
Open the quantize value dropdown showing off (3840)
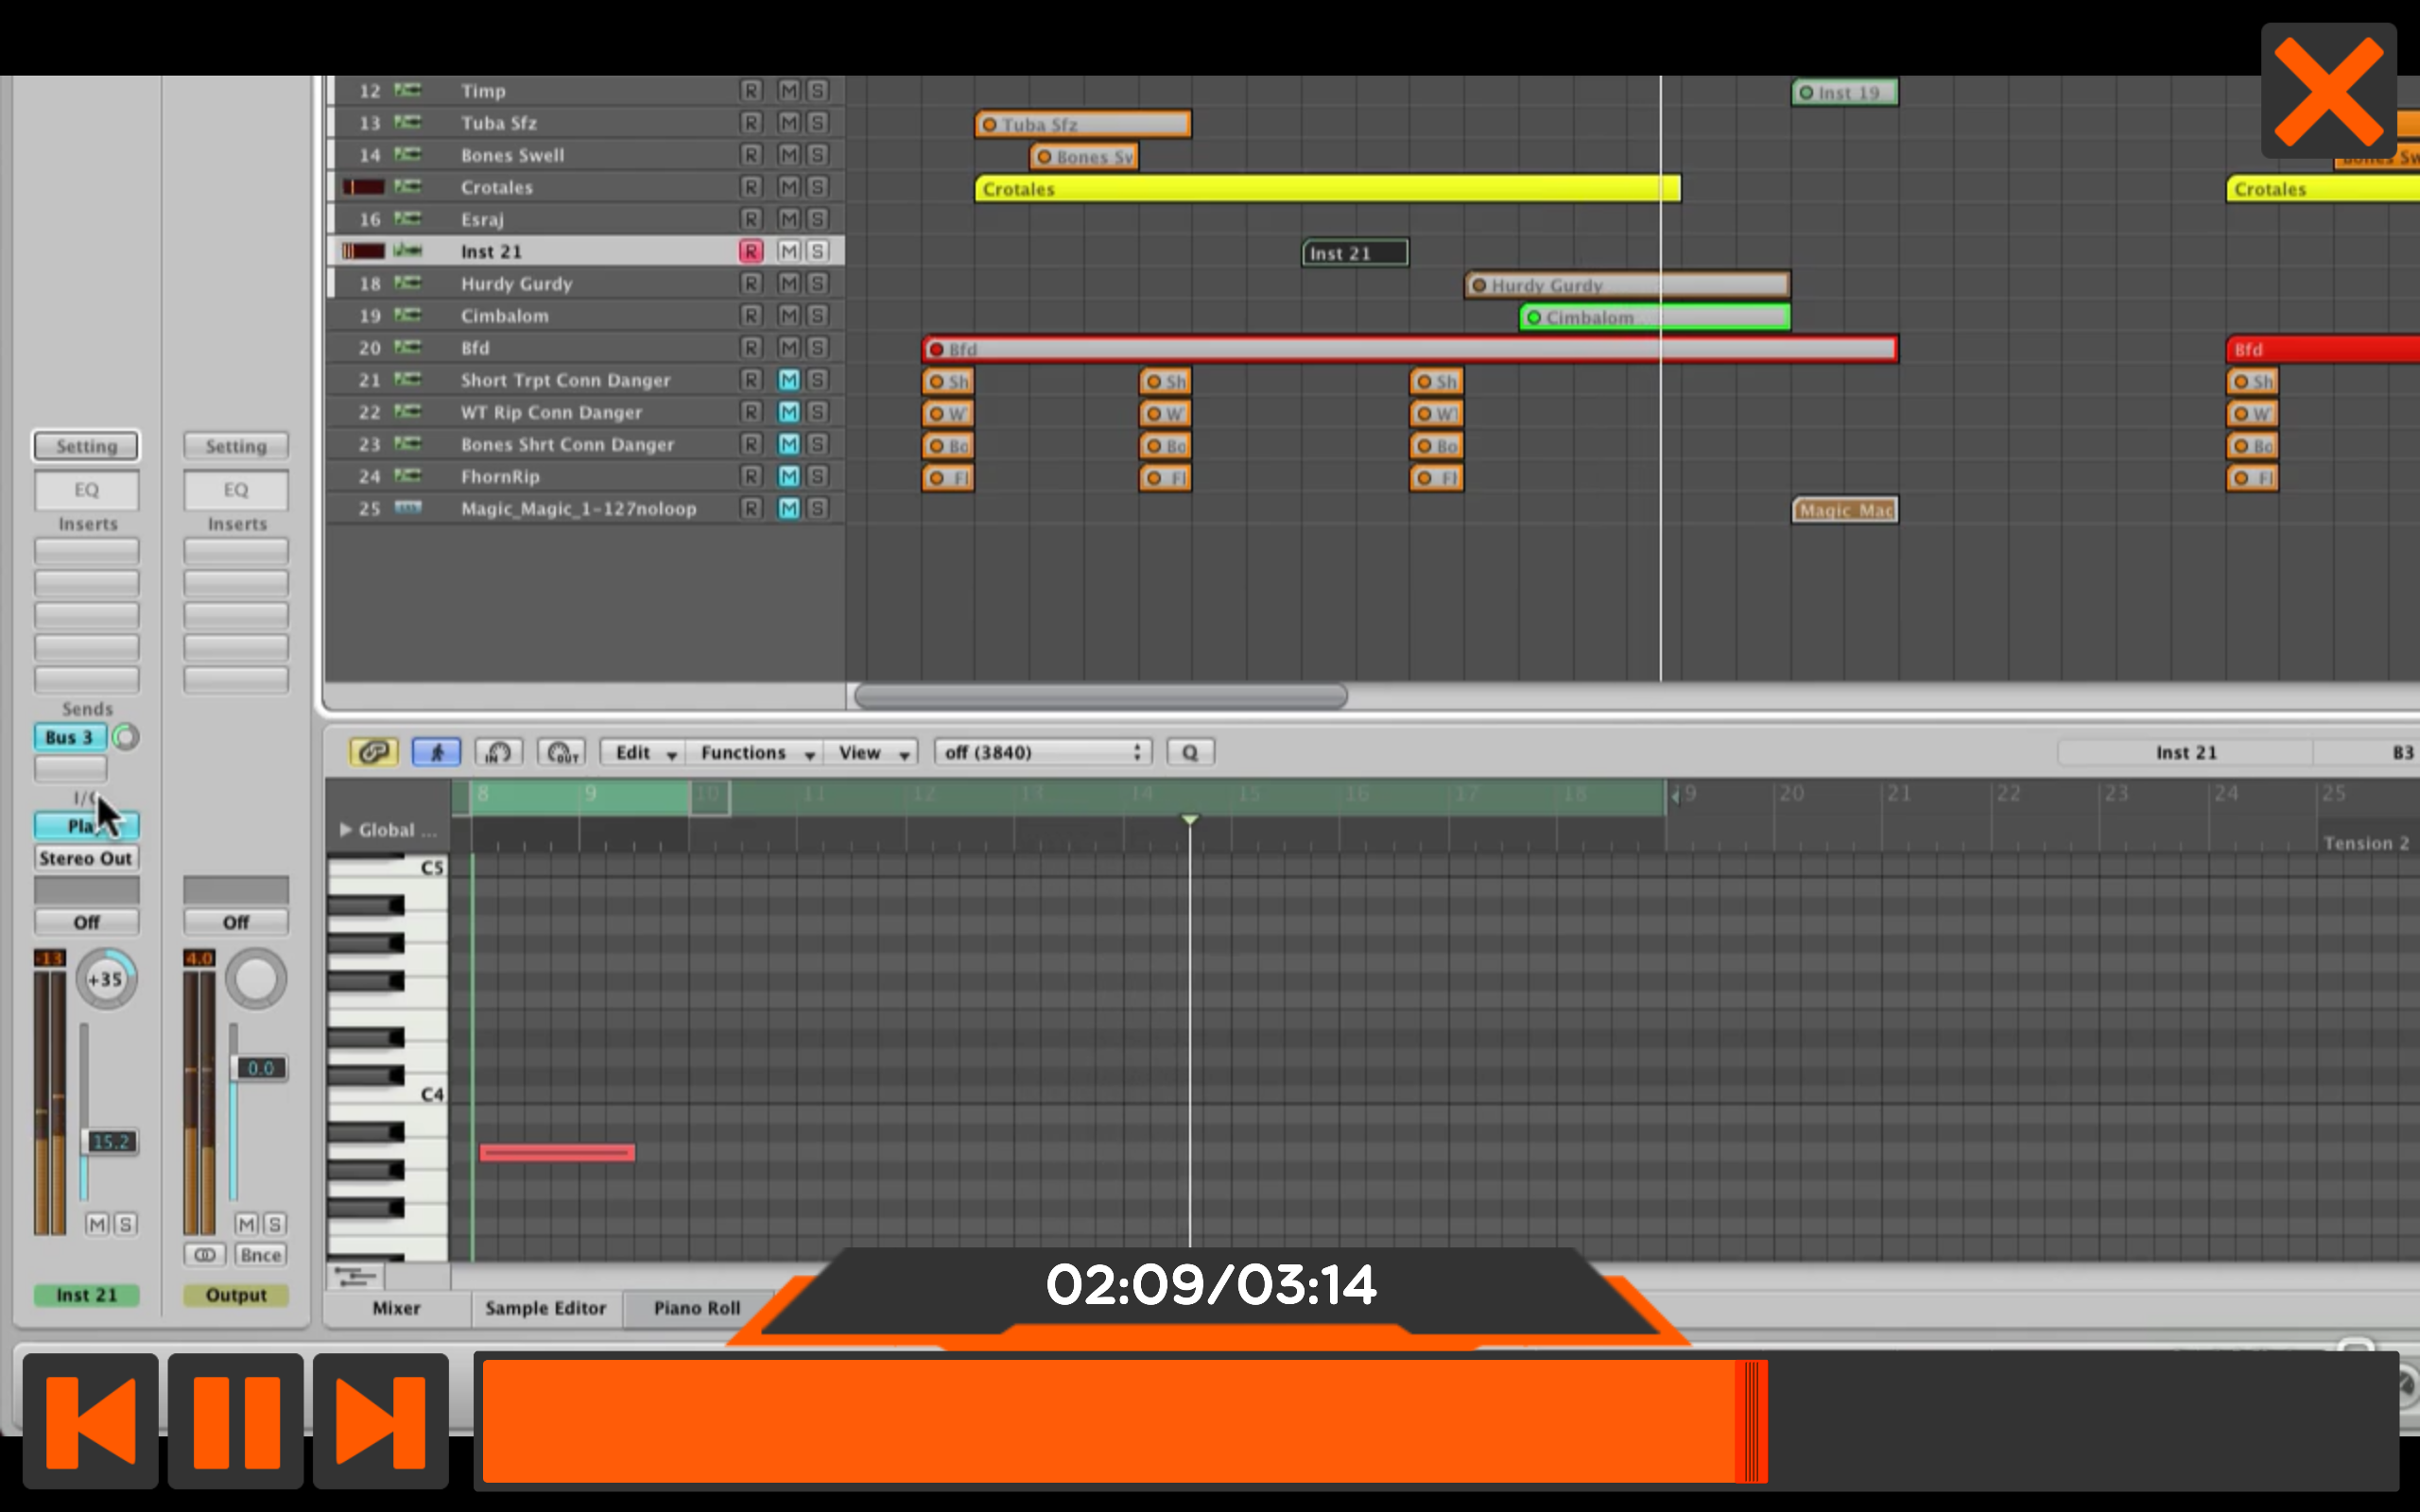(1042, 752)
